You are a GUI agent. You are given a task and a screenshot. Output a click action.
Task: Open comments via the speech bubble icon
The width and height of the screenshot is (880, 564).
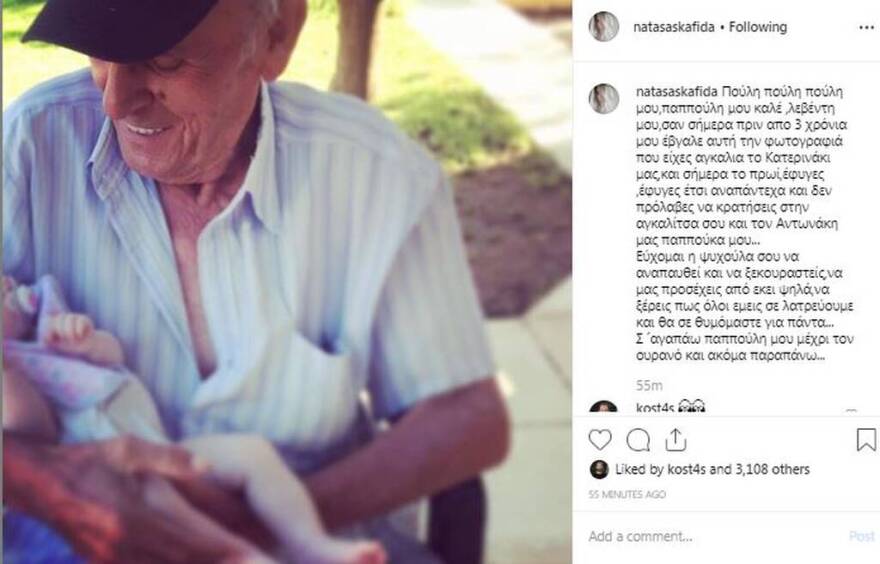(x=638, y=440)
